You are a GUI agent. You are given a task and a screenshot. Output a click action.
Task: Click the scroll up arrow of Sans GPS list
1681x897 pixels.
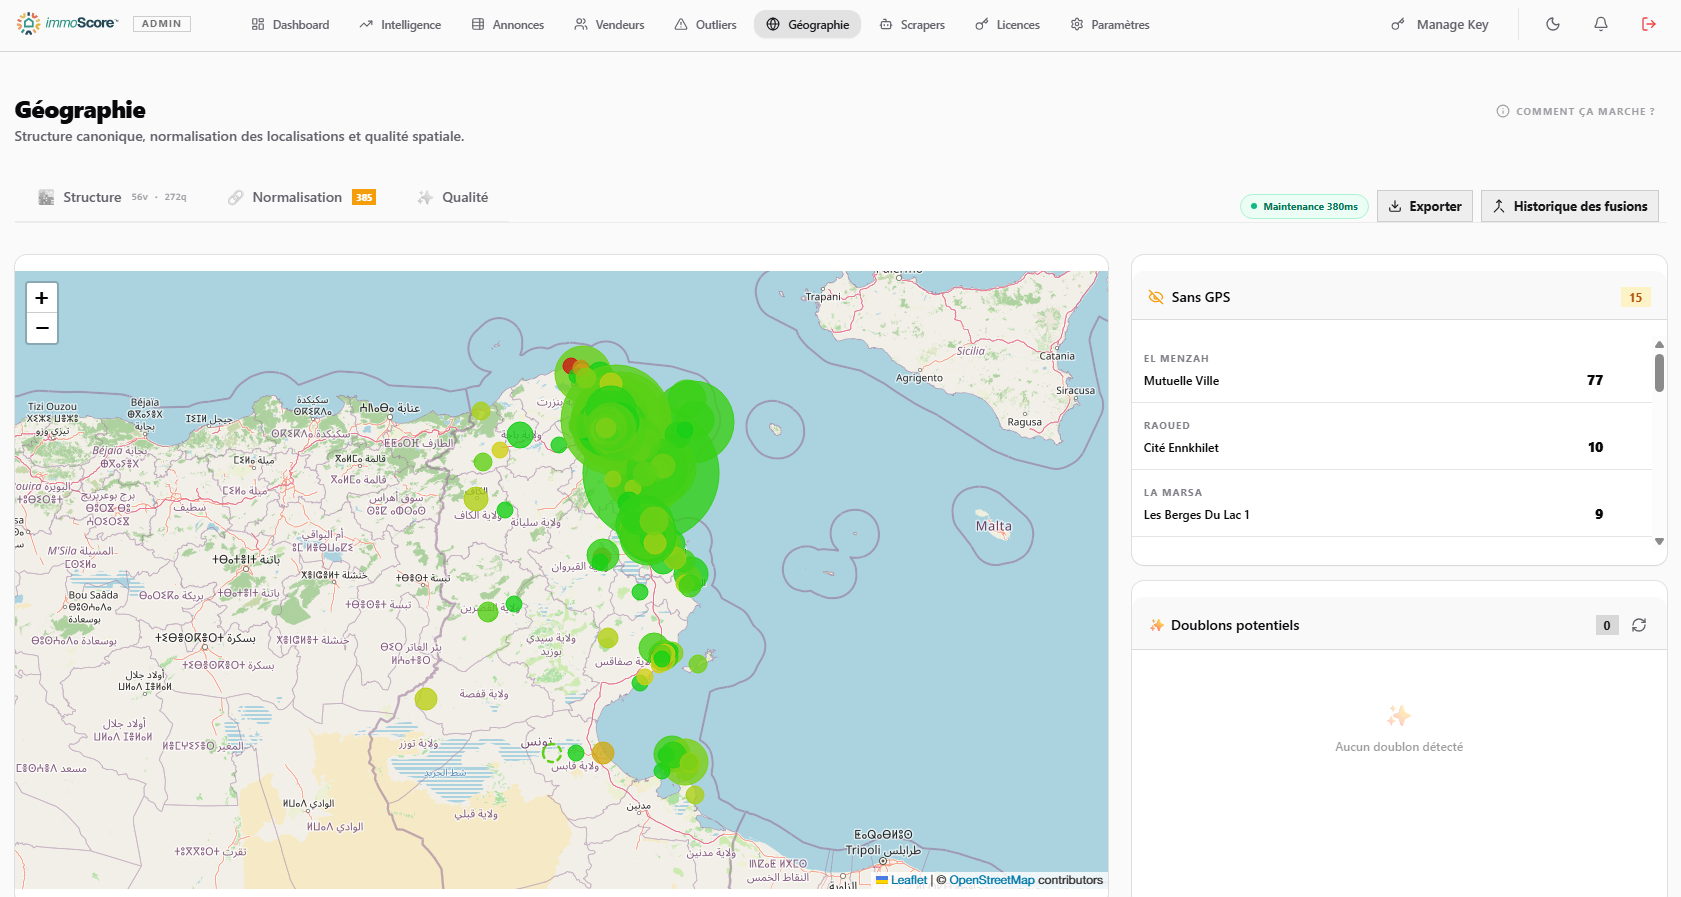[x=1659, y=344]
